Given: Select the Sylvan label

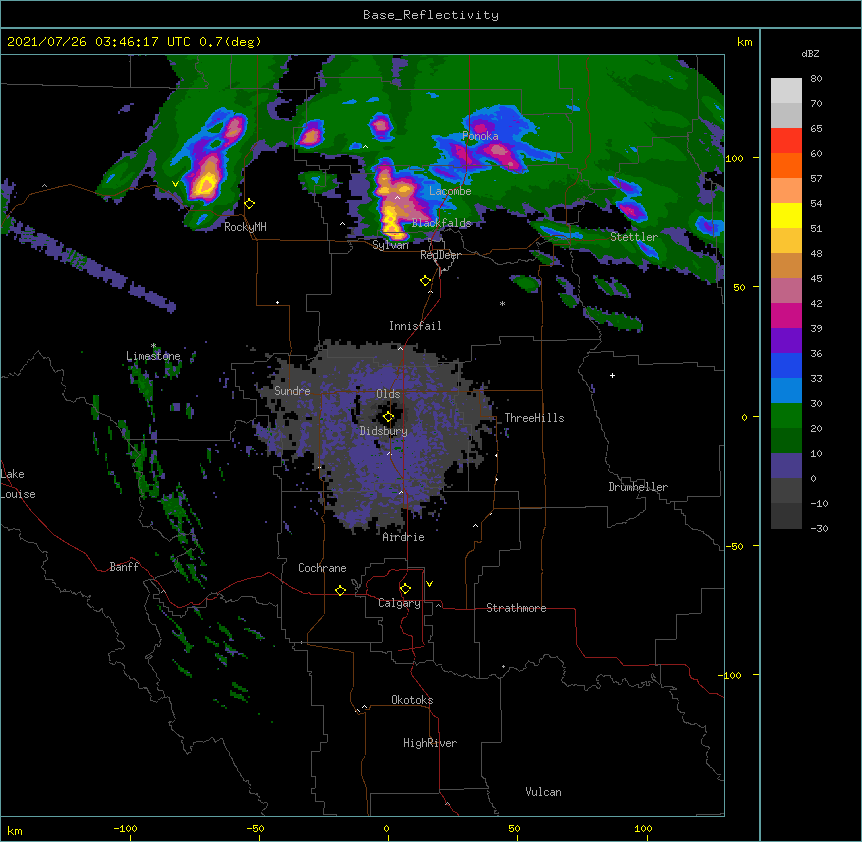Looking at the screenshot, I should tap(390, 245).
